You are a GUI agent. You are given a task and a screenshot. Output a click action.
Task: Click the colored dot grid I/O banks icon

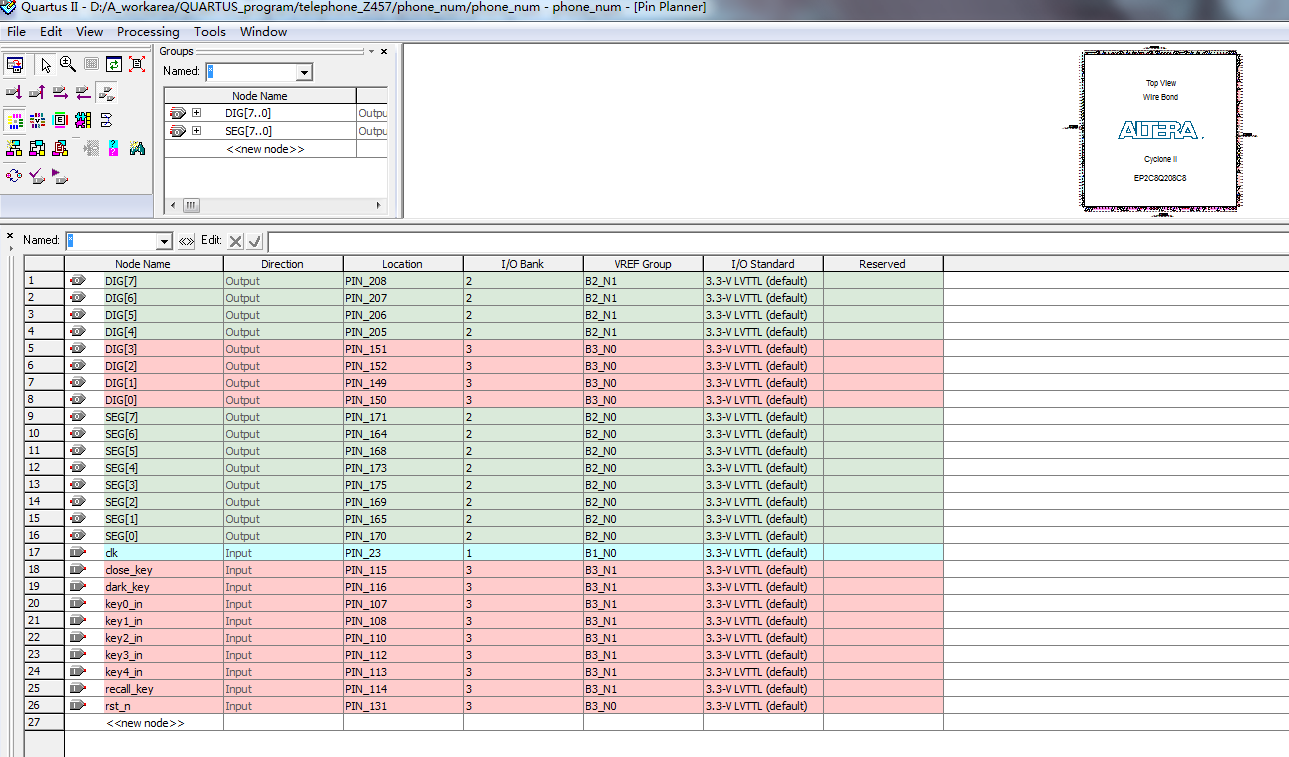coord(14,120)
